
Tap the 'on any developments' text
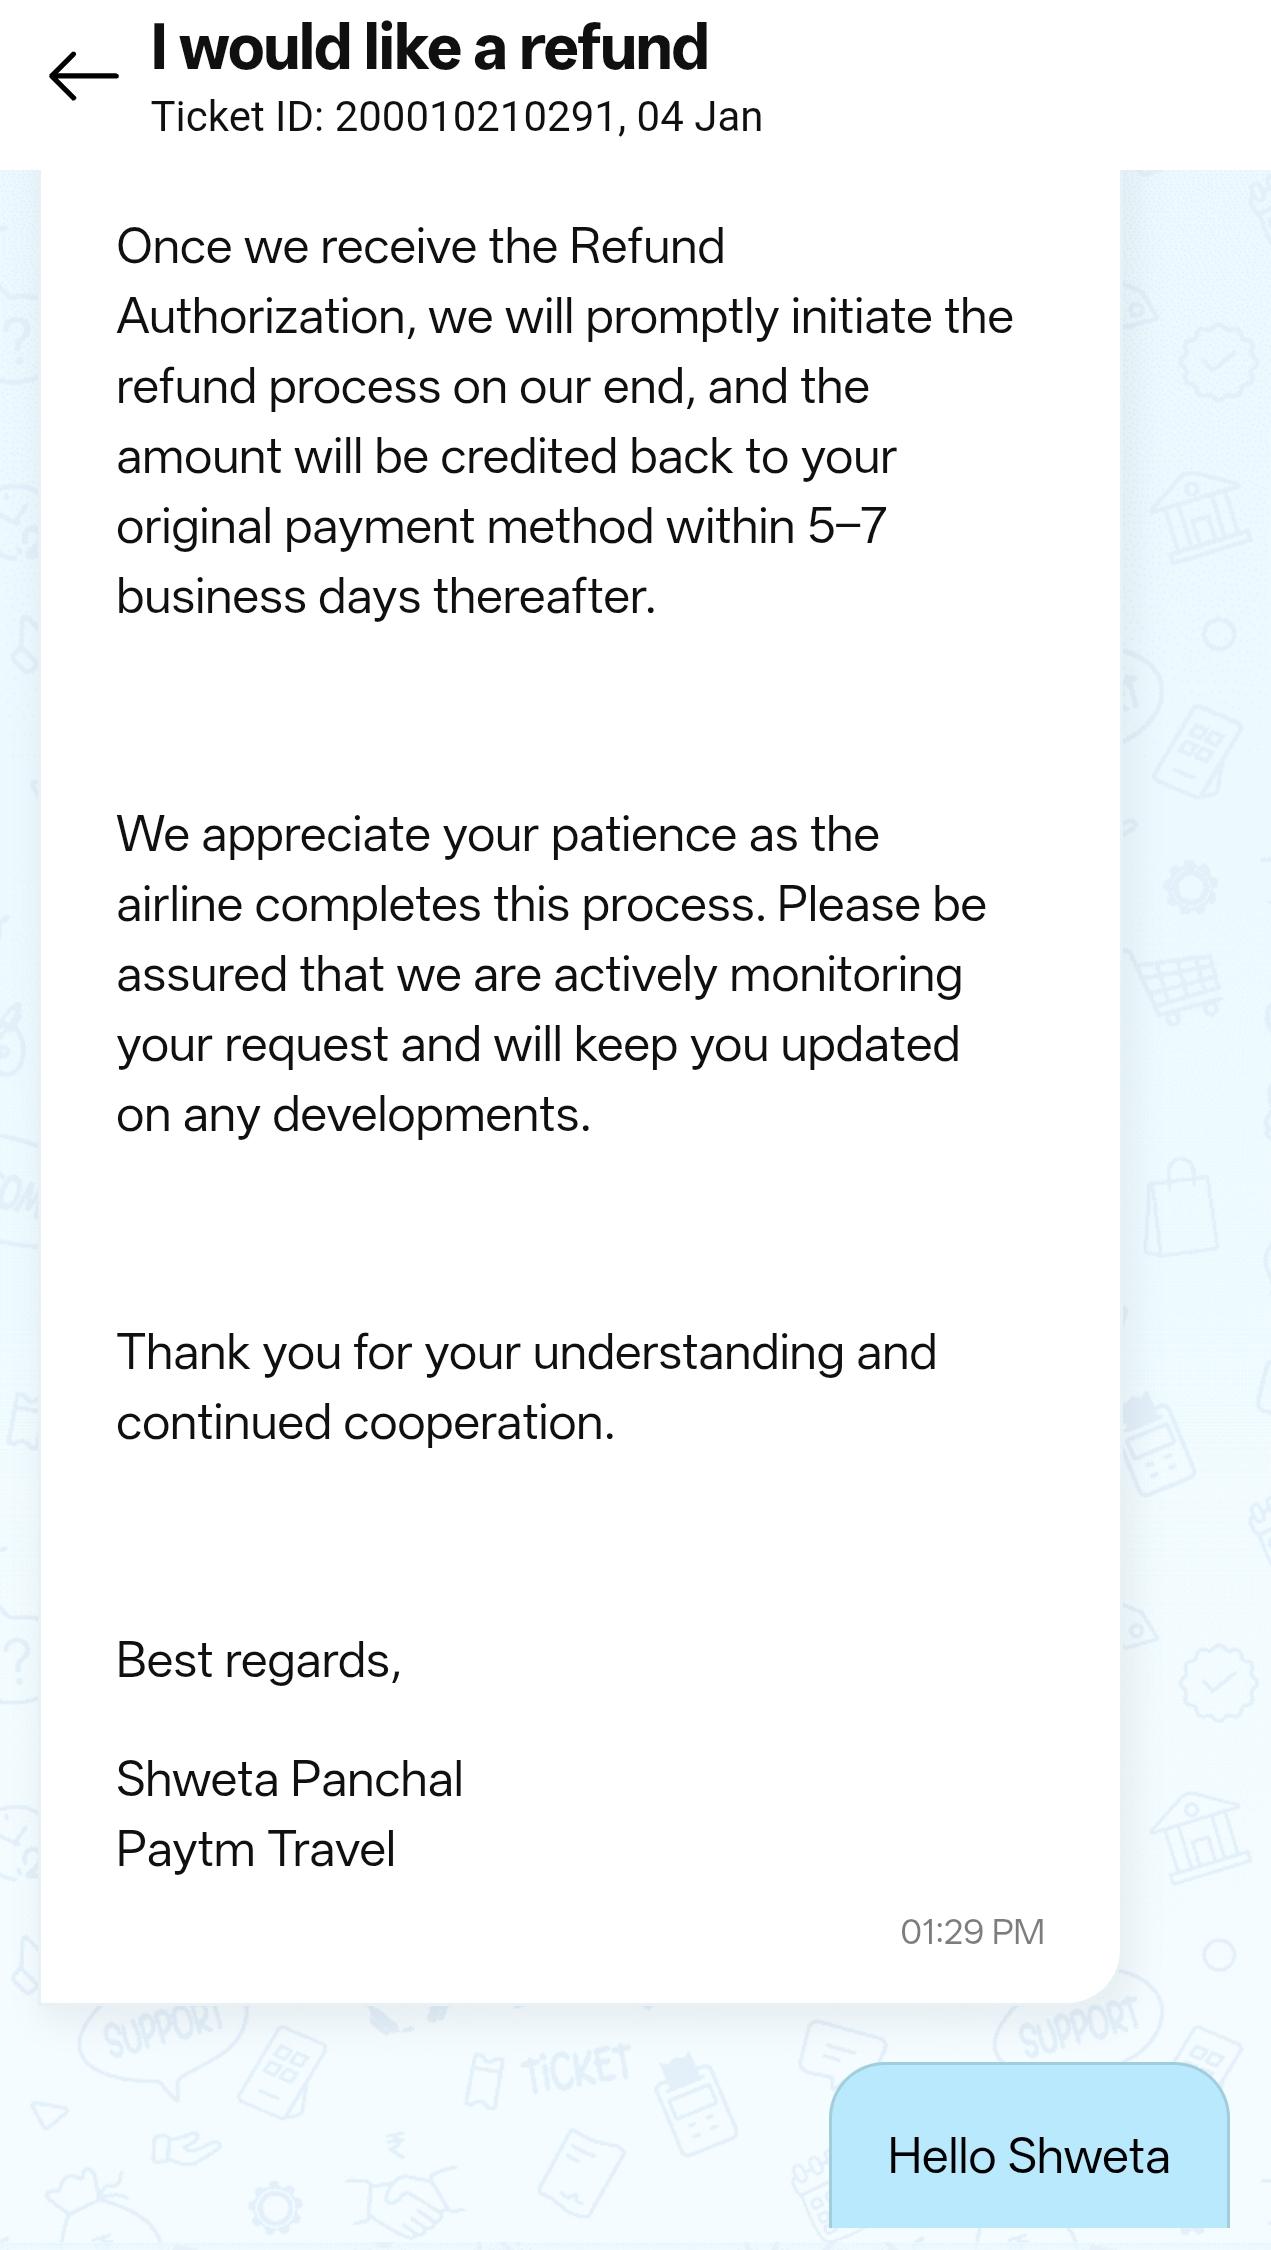coord(353,1114)
